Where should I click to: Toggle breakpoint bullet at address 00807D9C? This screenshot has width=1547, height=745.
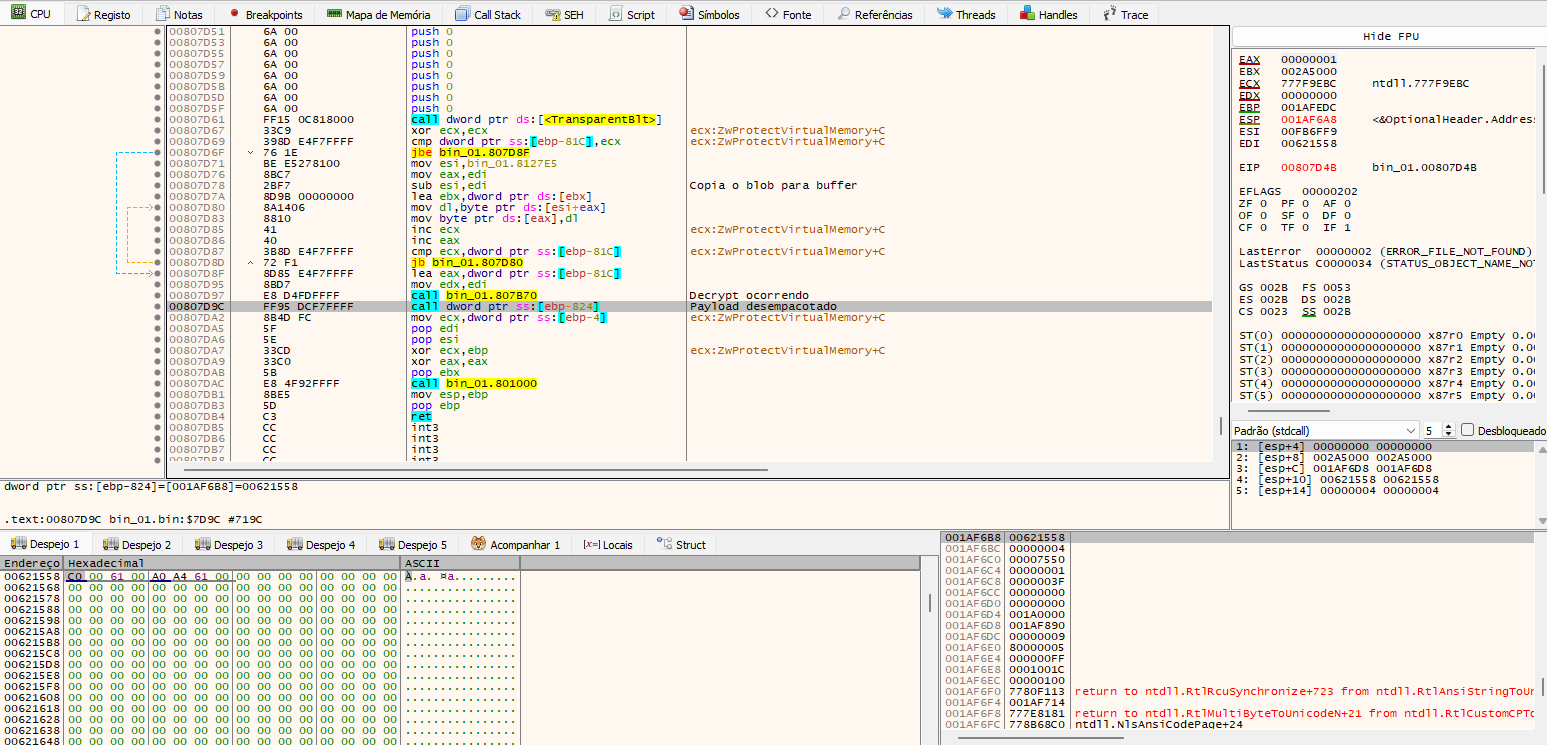158,307
